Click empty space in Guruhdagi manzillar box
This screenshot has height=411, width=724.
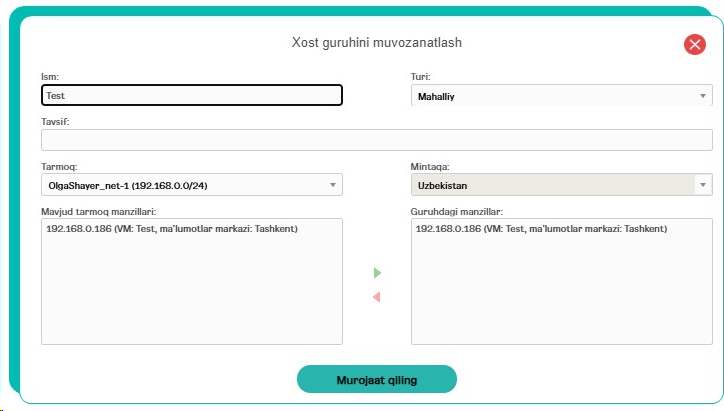(x=561, y=291)
